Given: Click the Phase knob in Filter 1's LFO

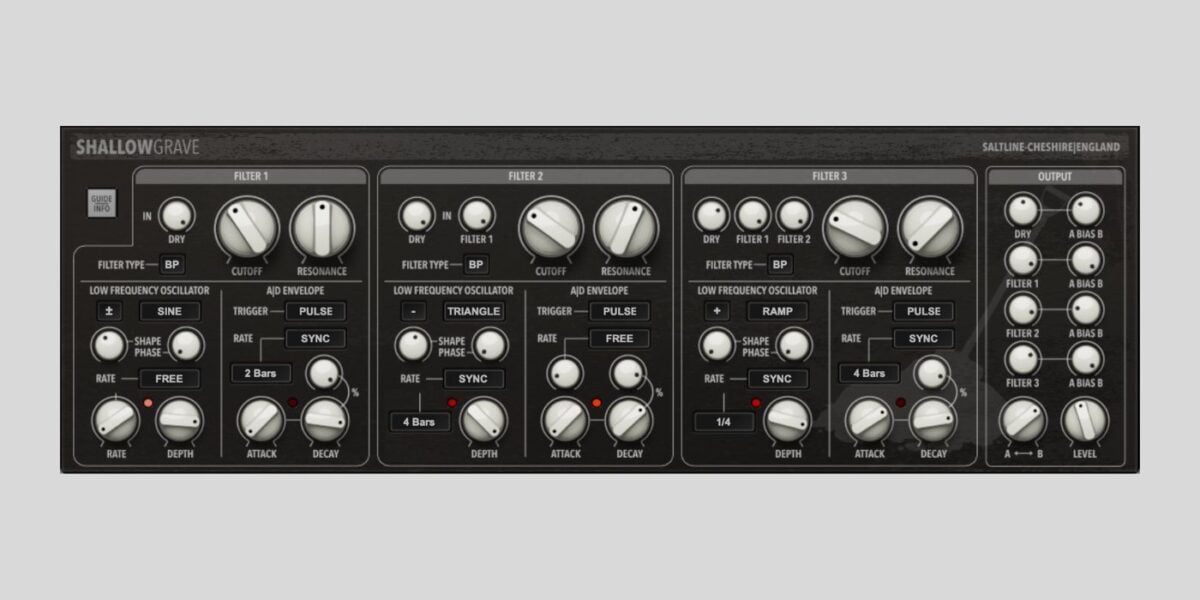Looking at the screenshot, I should 186,346.
